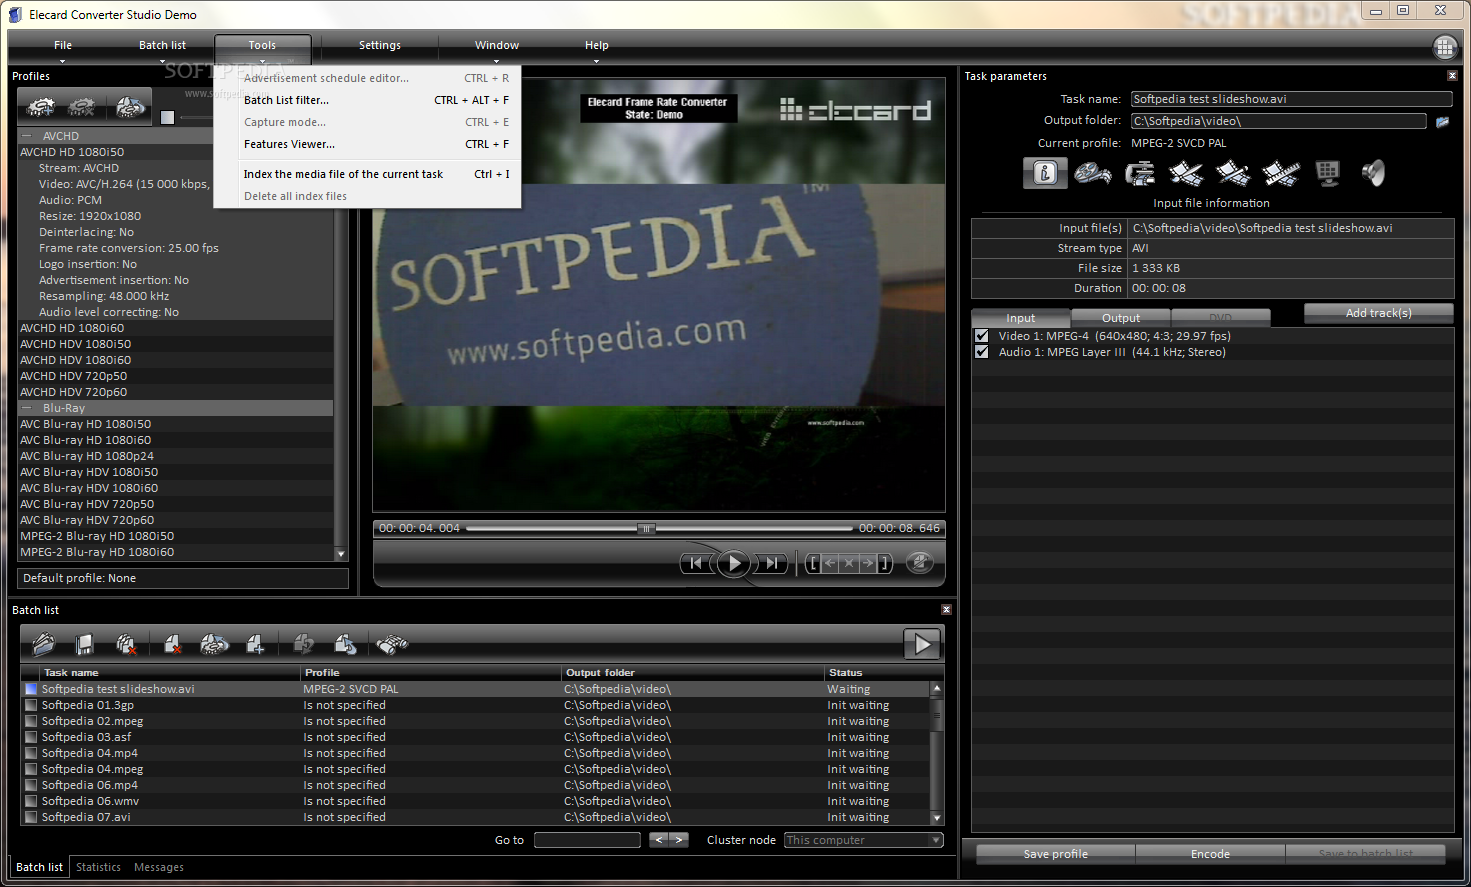This screenshot has height=887, width=1471.
Task: Close the Batch list panel
Action: 946,609
